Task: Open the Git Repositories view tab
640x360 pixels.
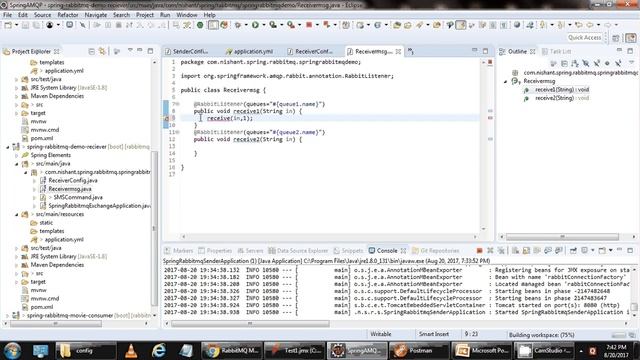Action: pyautogui.click(x=436, y=251)
